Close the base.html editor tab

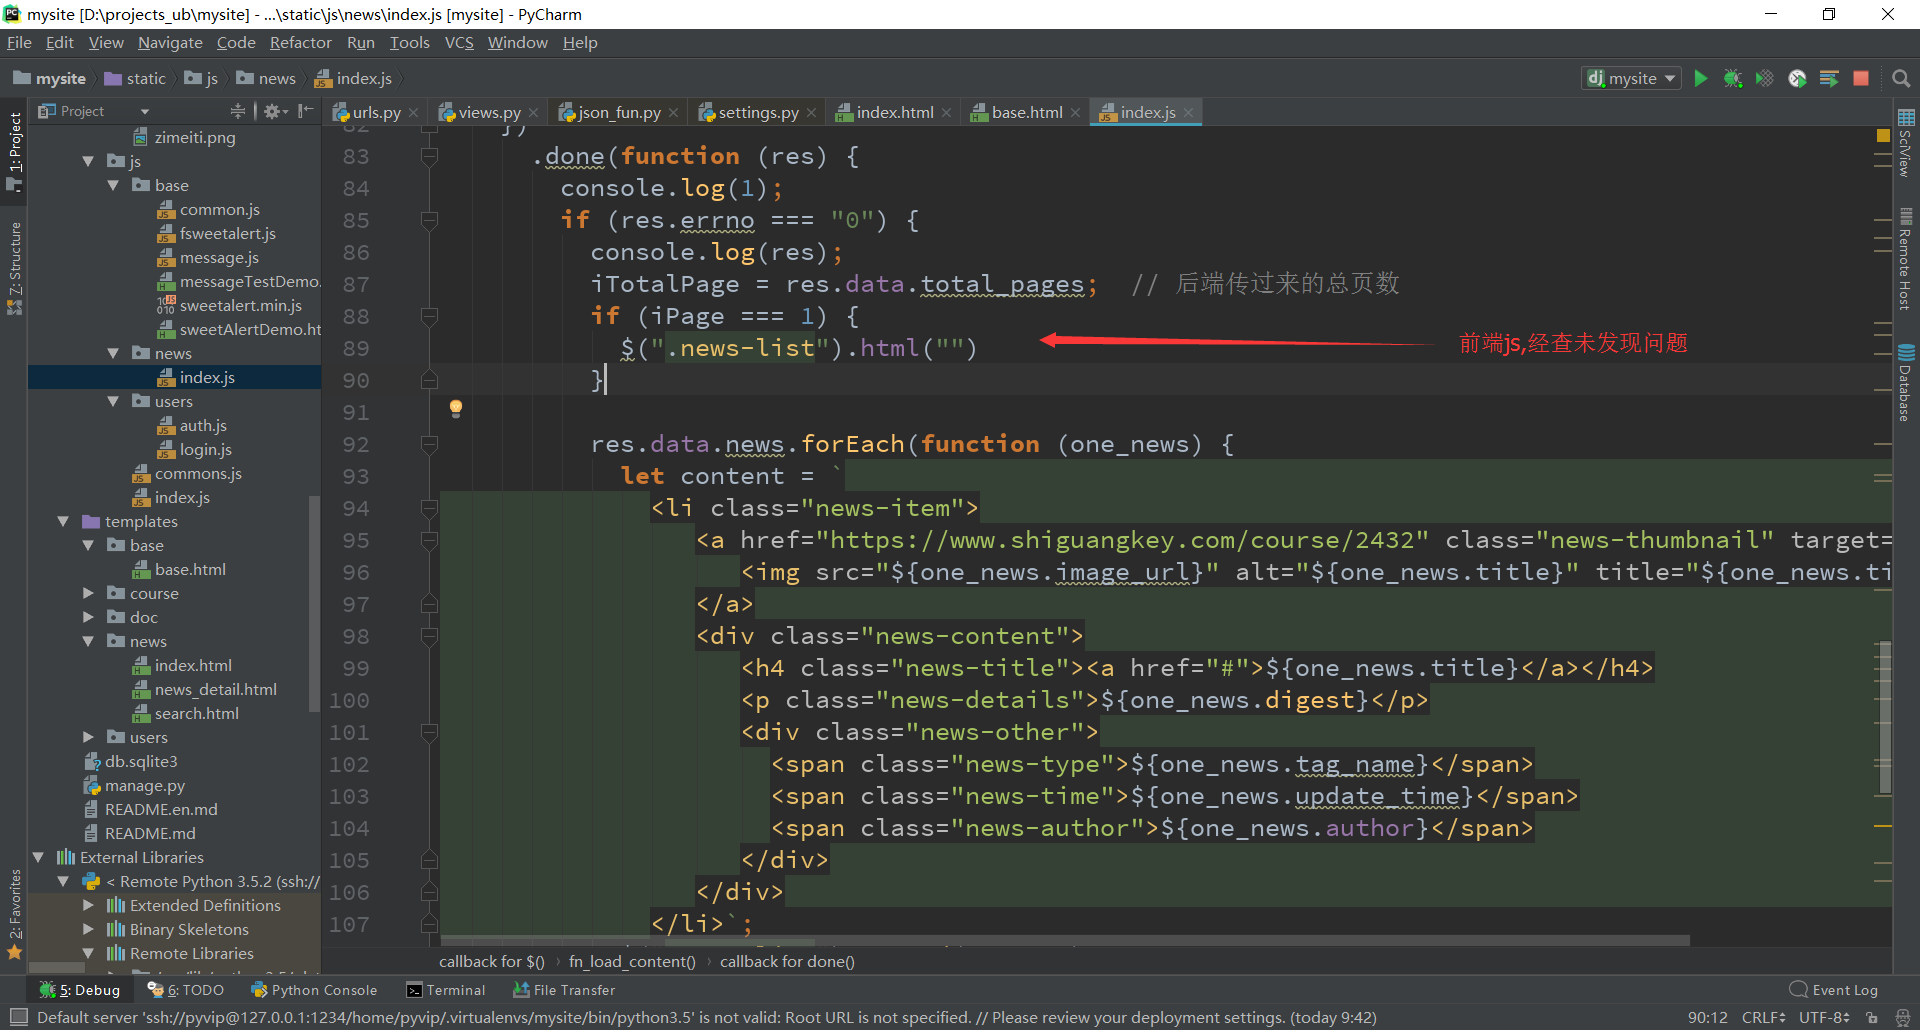tap(1075, 113)
